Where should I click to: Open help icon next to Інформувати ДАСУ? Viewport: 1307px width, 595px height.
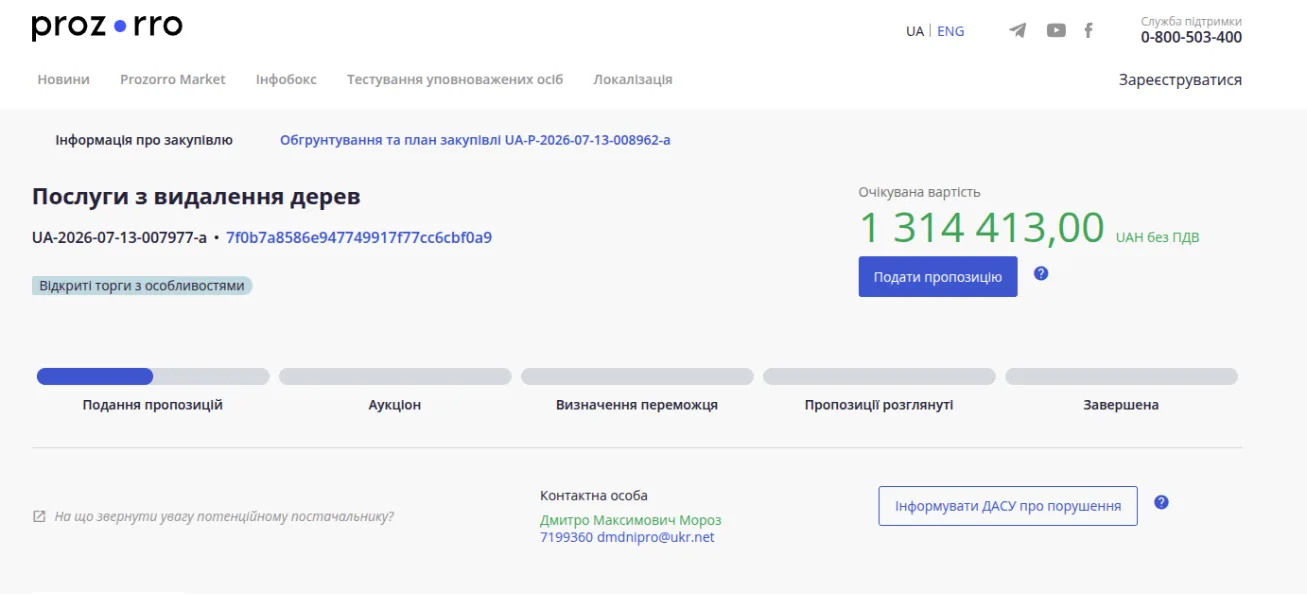1161,502
